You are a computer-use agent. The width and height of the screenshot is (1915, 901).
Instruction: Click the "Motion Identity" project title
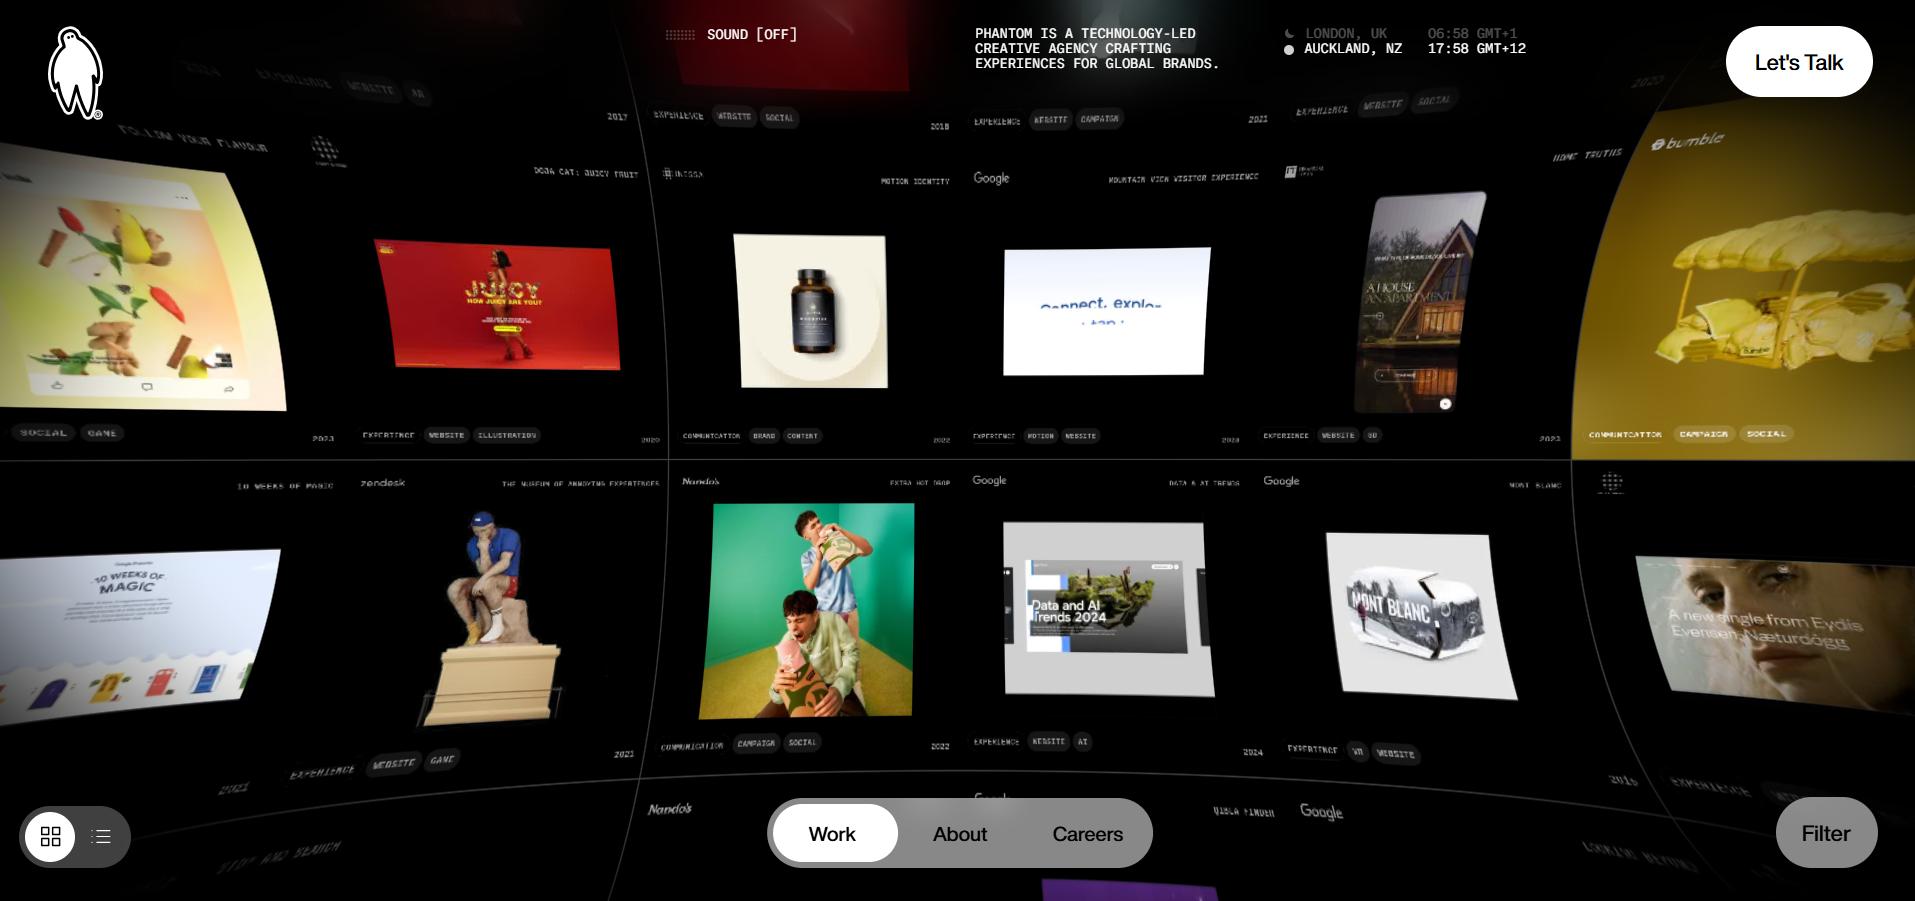pyautogui.click(x=915, y=181)
